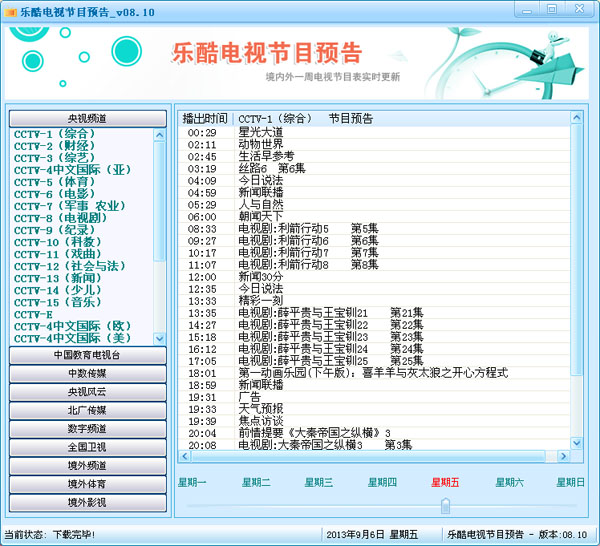Select channel CCTV-13（新闻）
This screenshot has height=546, width=600.
[x=58, y=278]
